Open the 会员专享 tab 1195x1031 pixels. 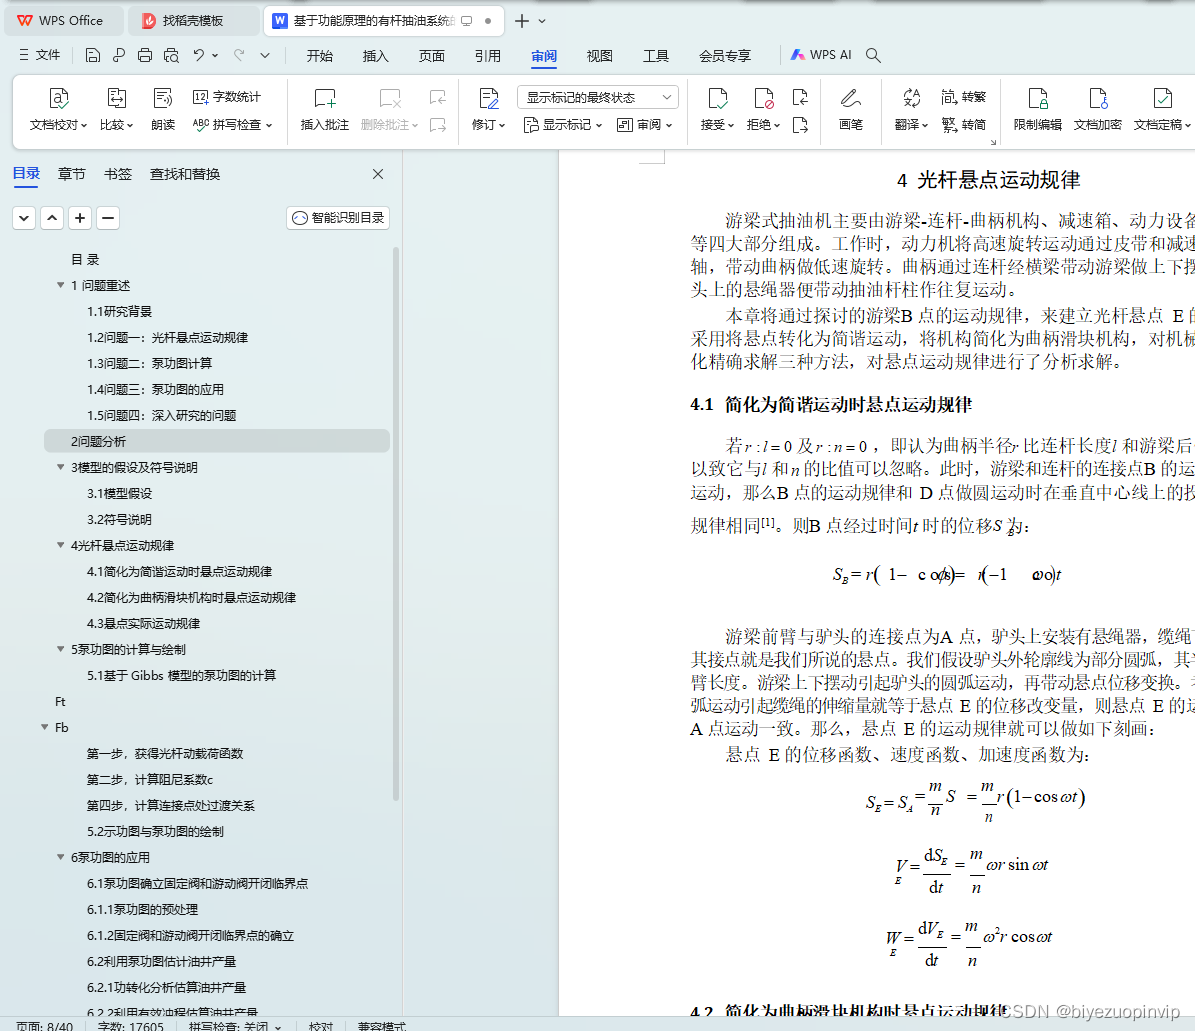tap(725, 56)
